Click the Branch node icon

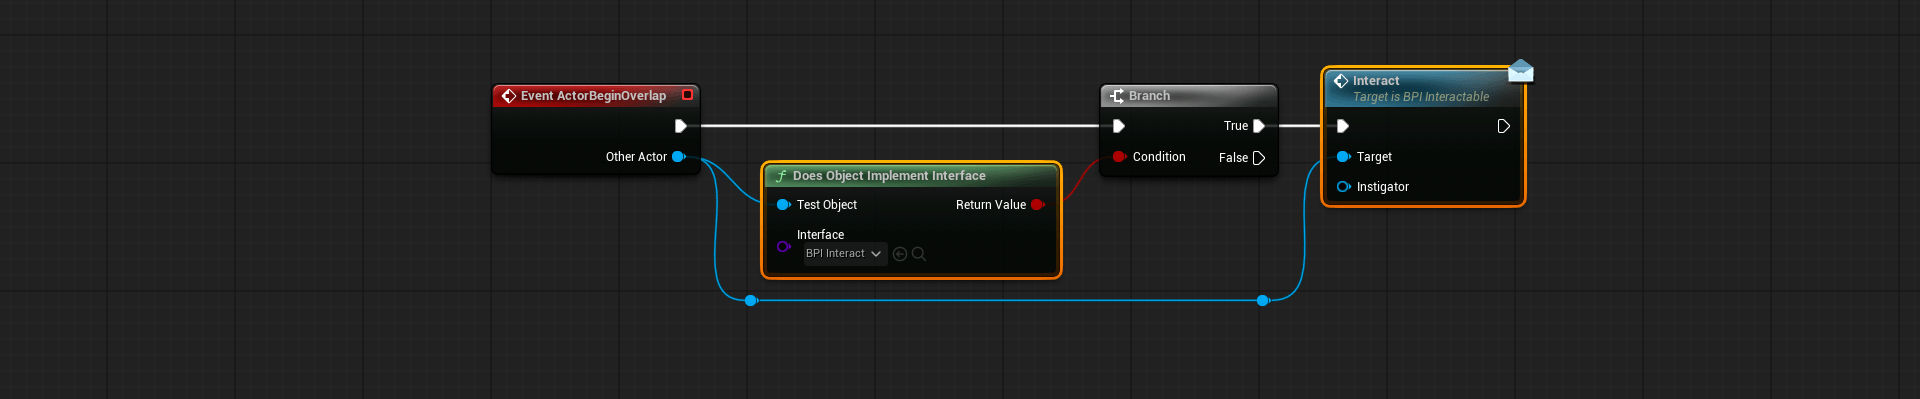pyautogui.click(x=1116, y=96)
